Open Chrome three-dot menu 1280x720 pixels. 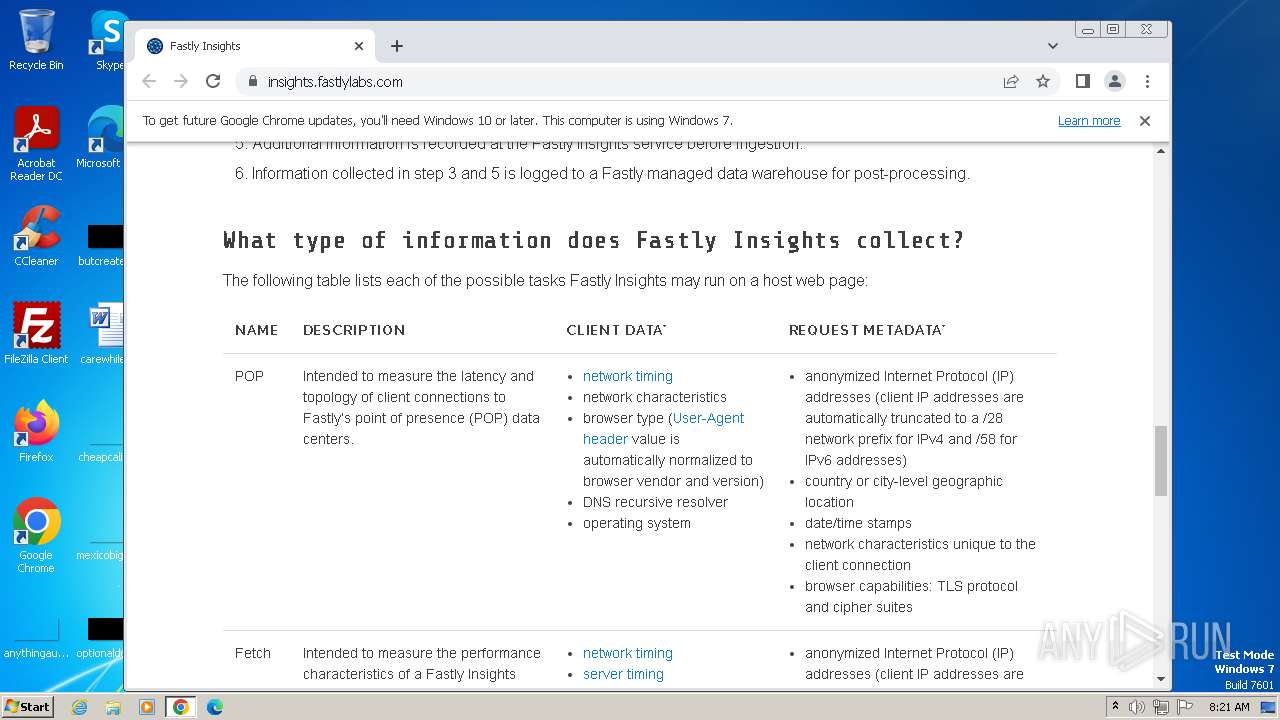pyautogui.click(x=1147, y=82)
